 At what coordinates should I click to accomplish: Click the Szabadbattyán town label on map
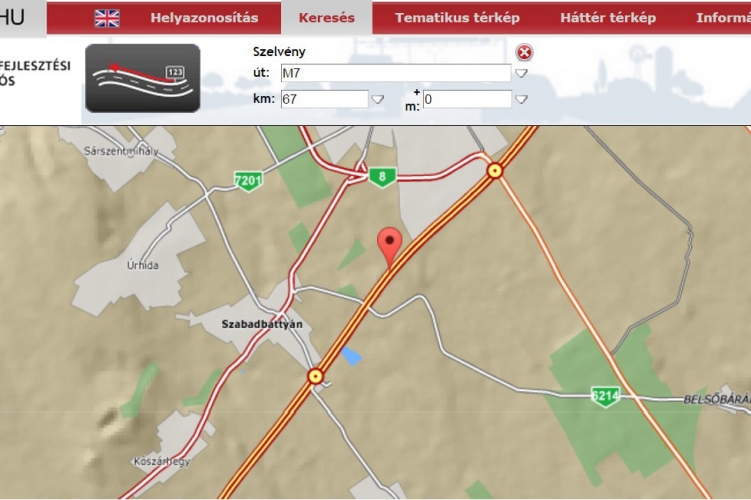pyautogui.click(x=262, y=324)
